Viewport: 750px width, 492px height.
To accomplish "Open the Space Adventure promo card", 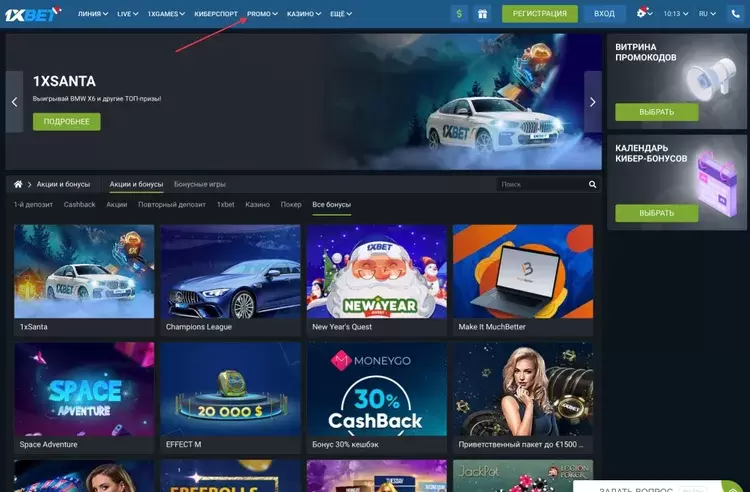I will point(84,398).
